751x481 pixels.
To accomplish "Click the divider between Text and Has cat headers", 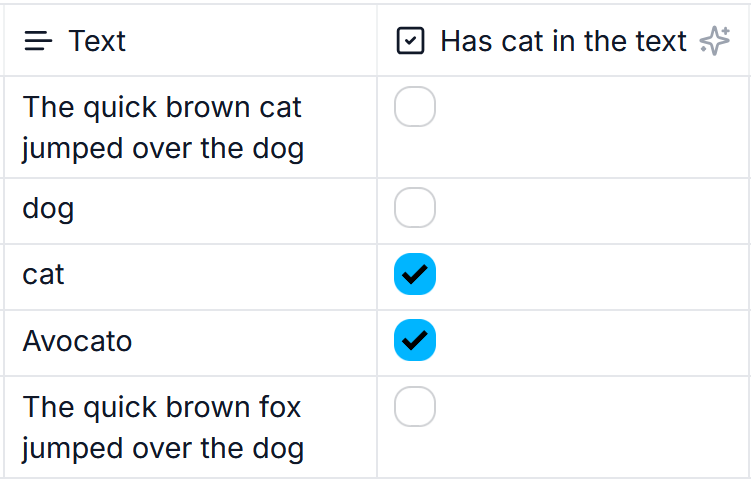I will tap(377, 40).
